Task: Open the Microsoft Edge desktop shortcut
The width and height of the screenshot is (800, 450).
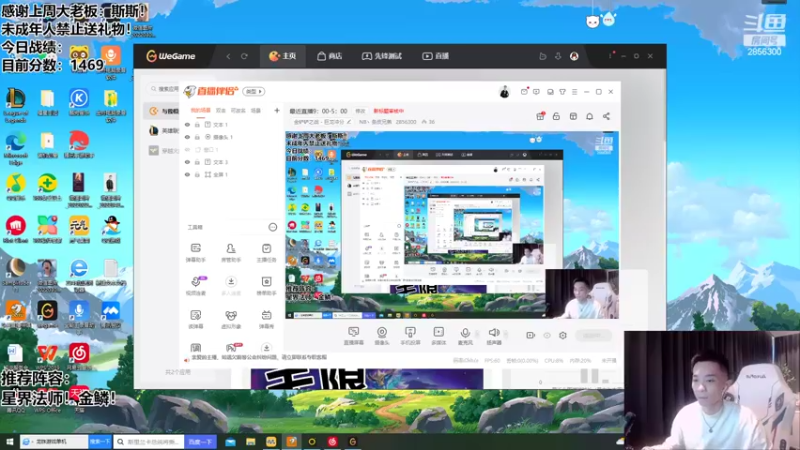Action: [15, 148]
